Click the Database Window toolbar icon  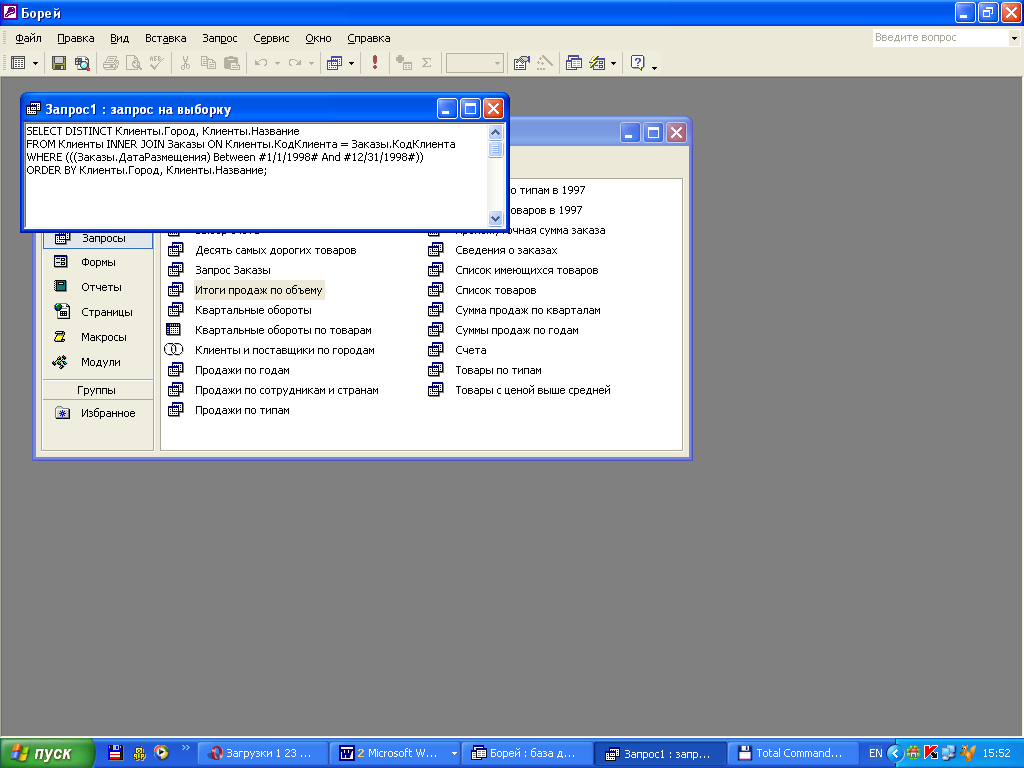coord(573,63)
